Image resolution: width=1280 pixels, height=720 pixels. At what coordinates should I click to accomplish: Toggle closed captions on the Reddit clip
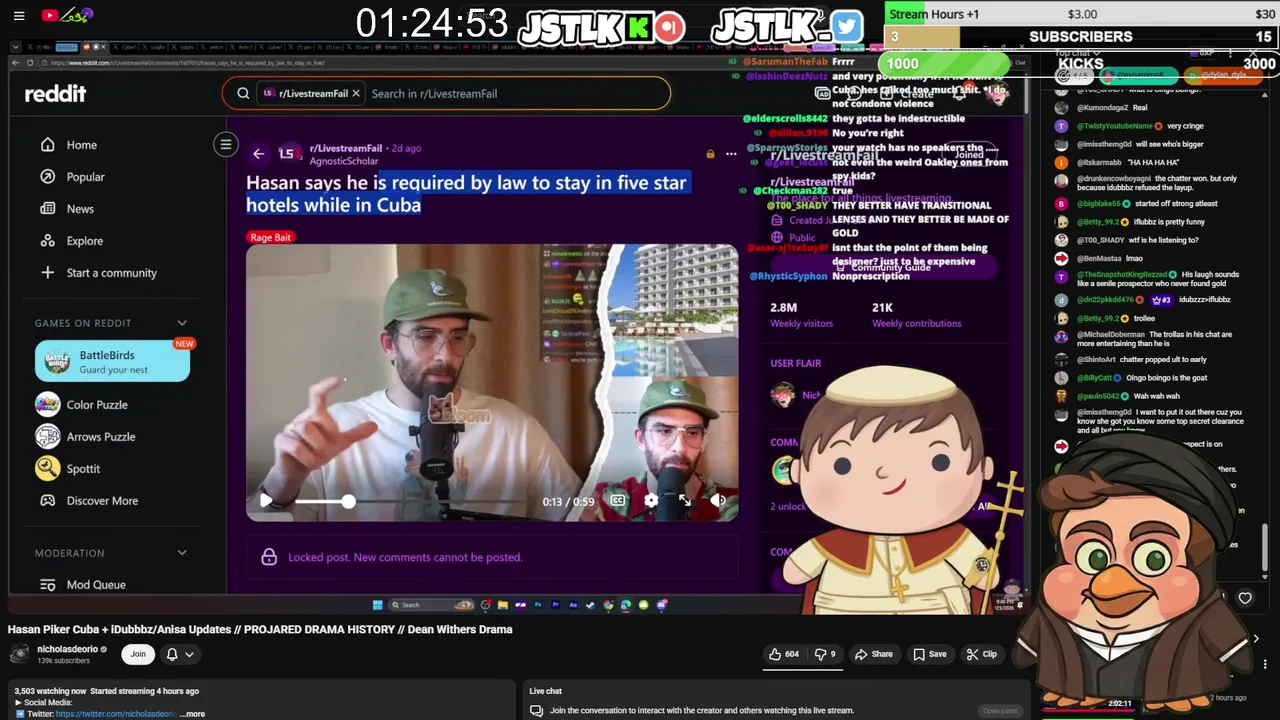click(618, 501)
